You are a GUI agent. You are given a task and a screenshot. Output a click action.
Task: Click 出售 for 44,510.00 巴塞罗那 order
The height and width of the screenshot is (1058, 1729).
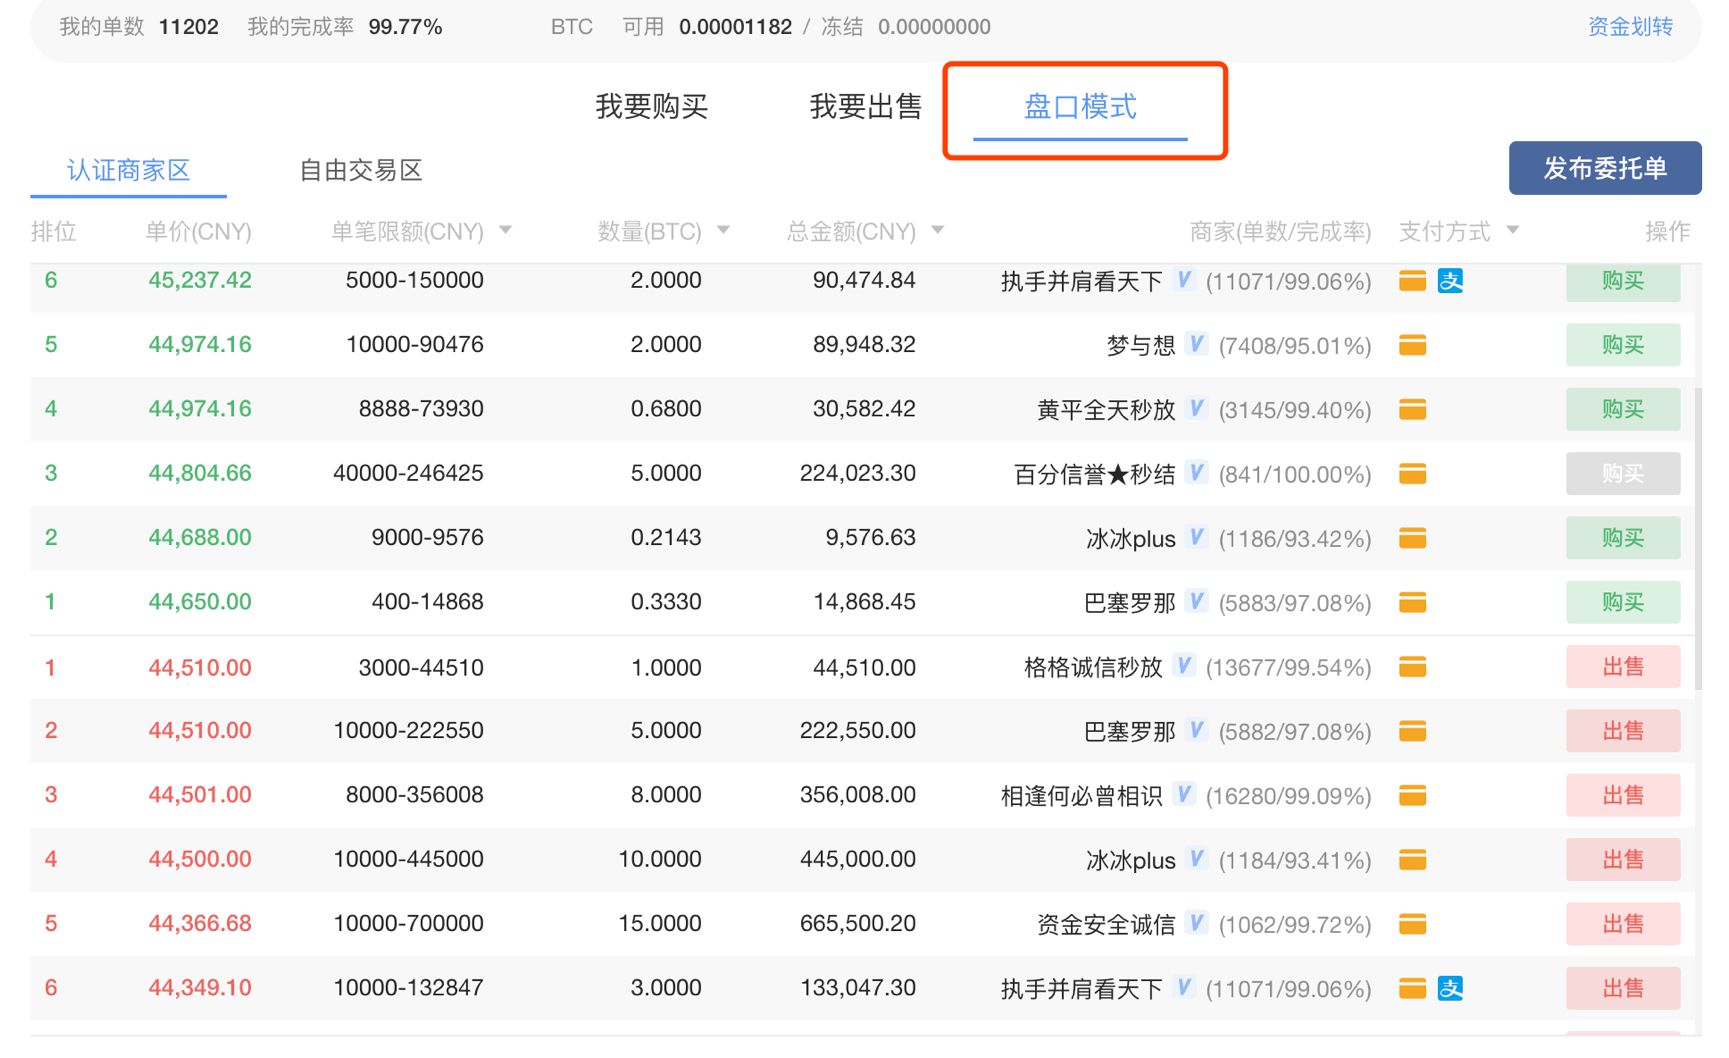coord(1623,731)
